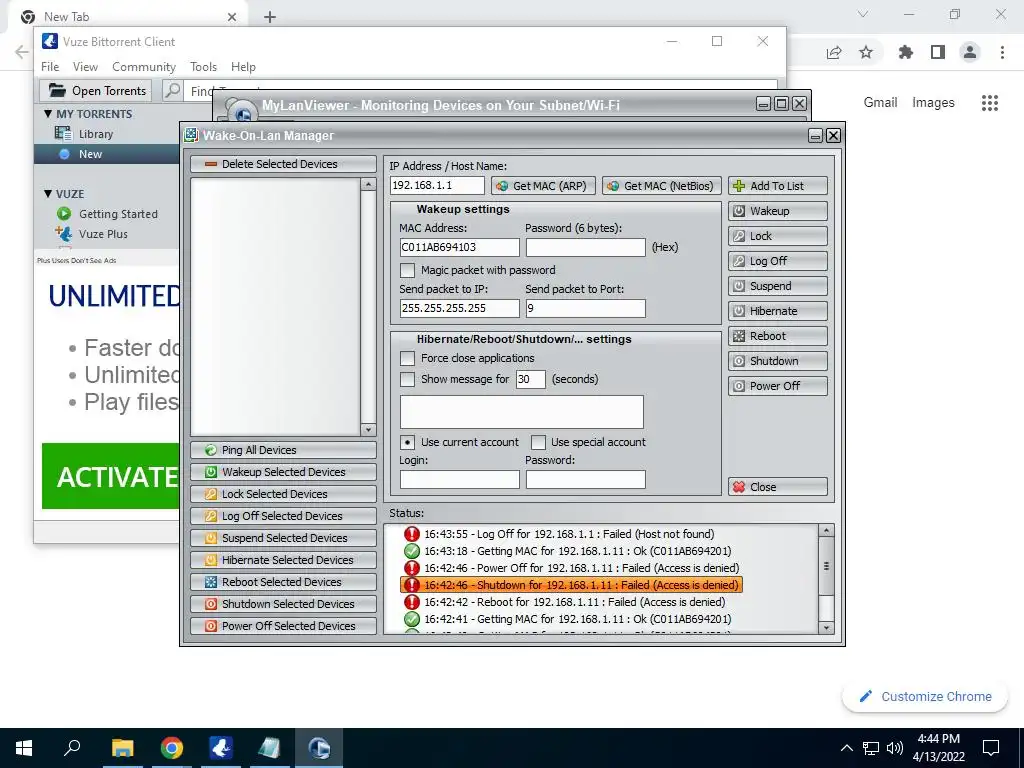This screenshot has width=1024, height=768.
Task: Click Reboot Selected Devices
Action: pyautogui.click(x=283, y=582)
